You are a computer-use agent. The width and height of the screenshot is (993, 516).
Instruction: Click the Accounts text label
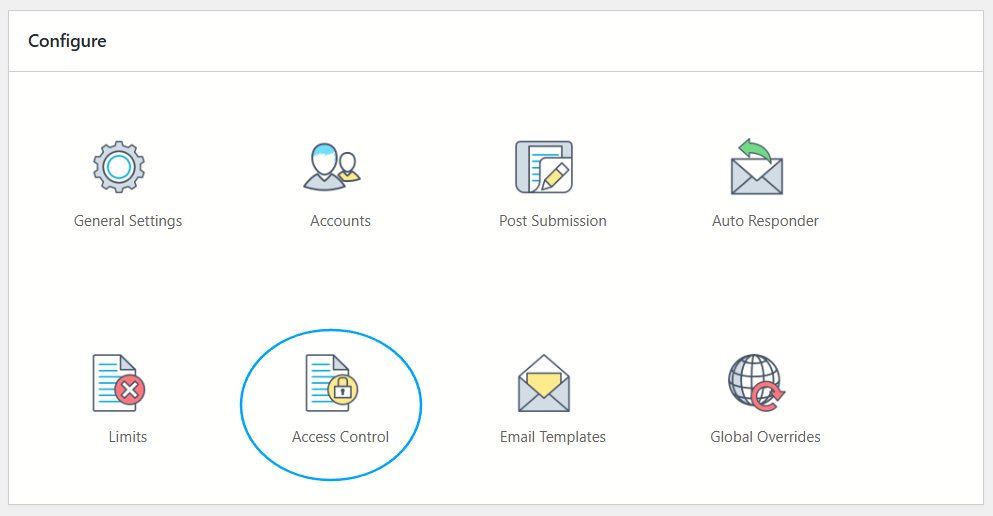[340, 221]
